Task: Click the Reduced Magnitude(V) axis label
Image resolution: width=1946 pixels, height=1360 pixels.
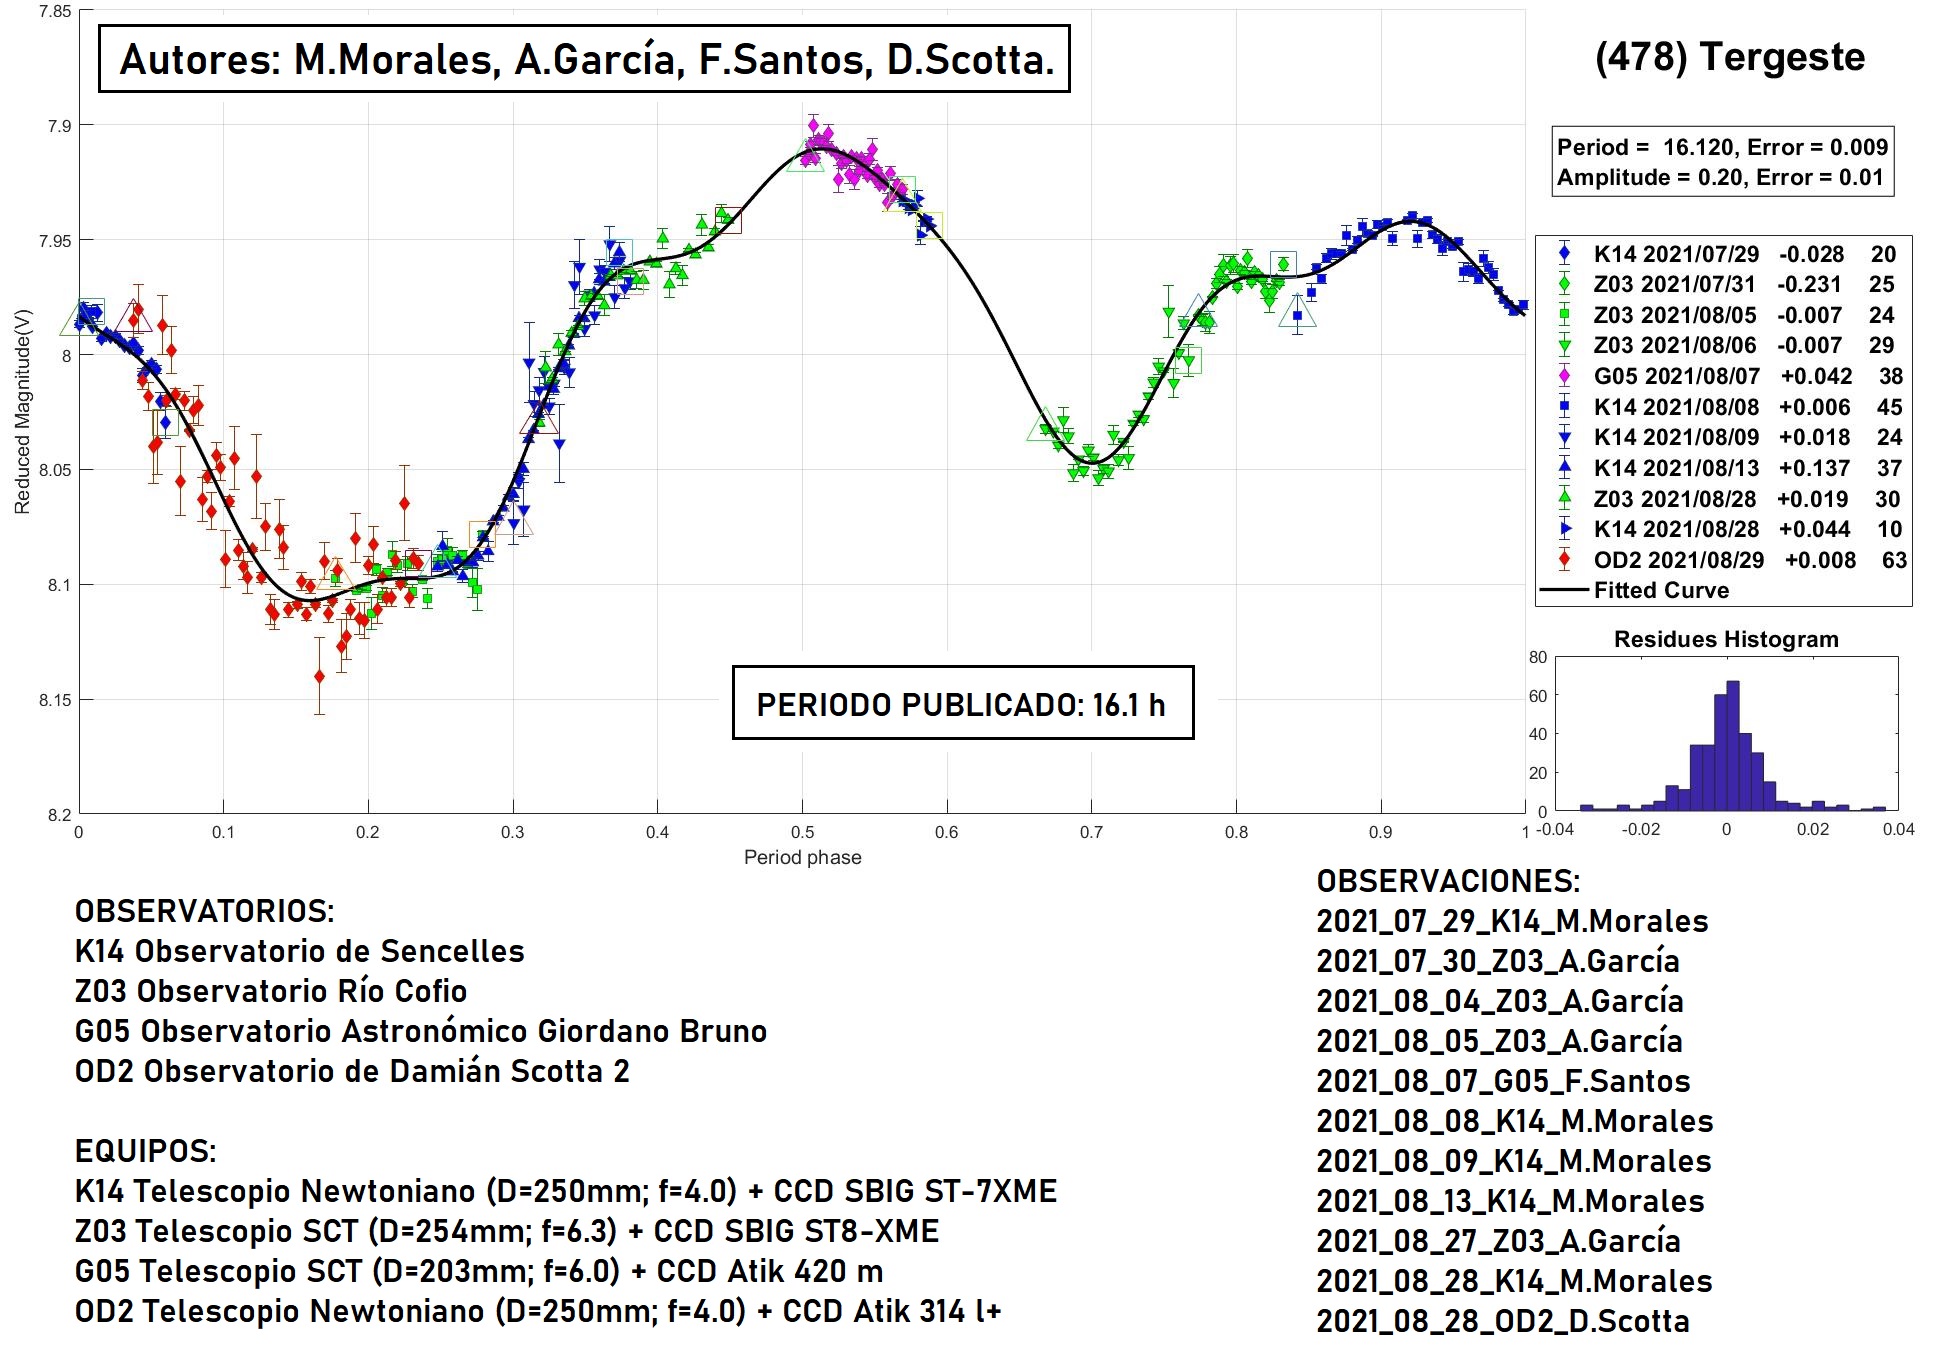Action: click(x=22, y=412)
